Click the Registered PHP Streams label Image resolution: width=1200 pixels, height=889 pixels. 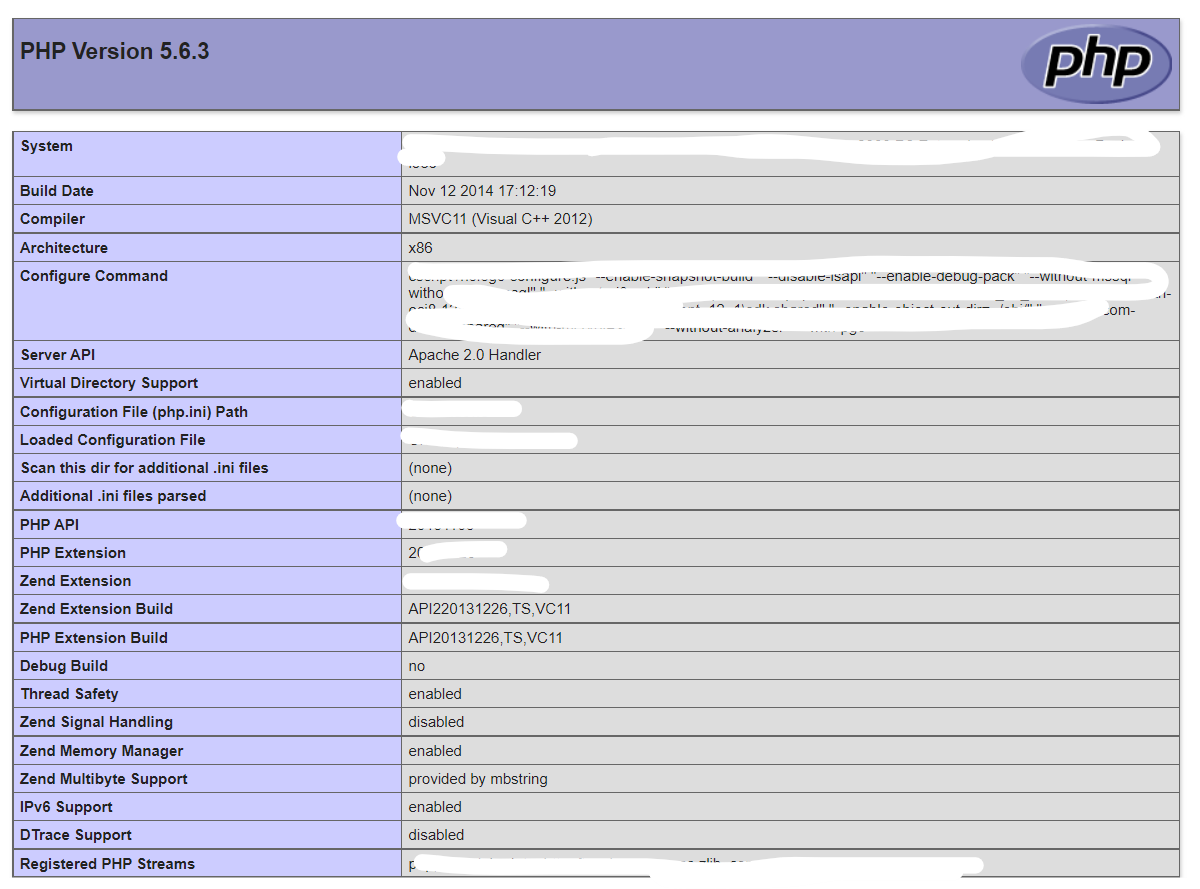click(108, 864)
